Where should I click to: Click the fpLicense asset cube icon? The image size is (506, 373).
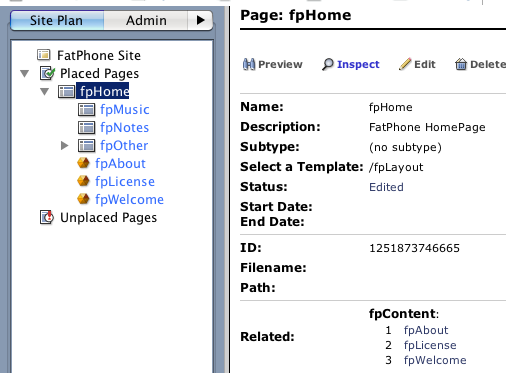(x=83, y=181)
